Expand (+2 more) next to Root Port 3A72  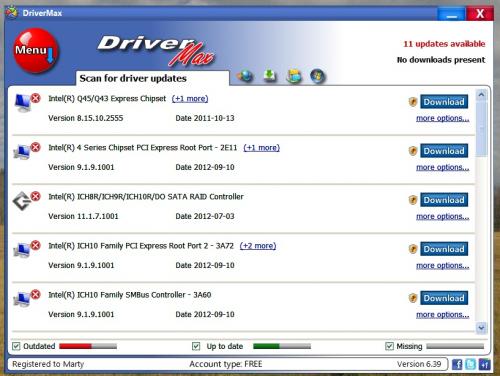click(x=258, y=246)
